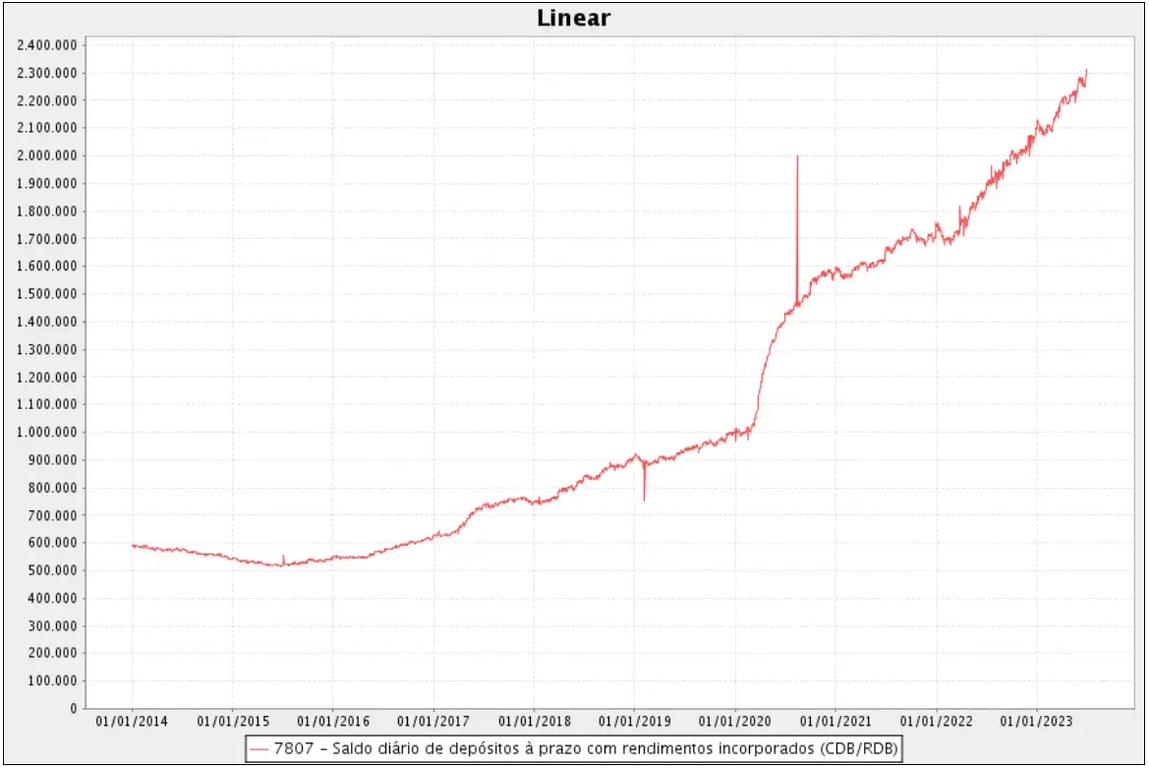
Task: Click the red line swatch in the legend
Action: (x=260, y=749)
